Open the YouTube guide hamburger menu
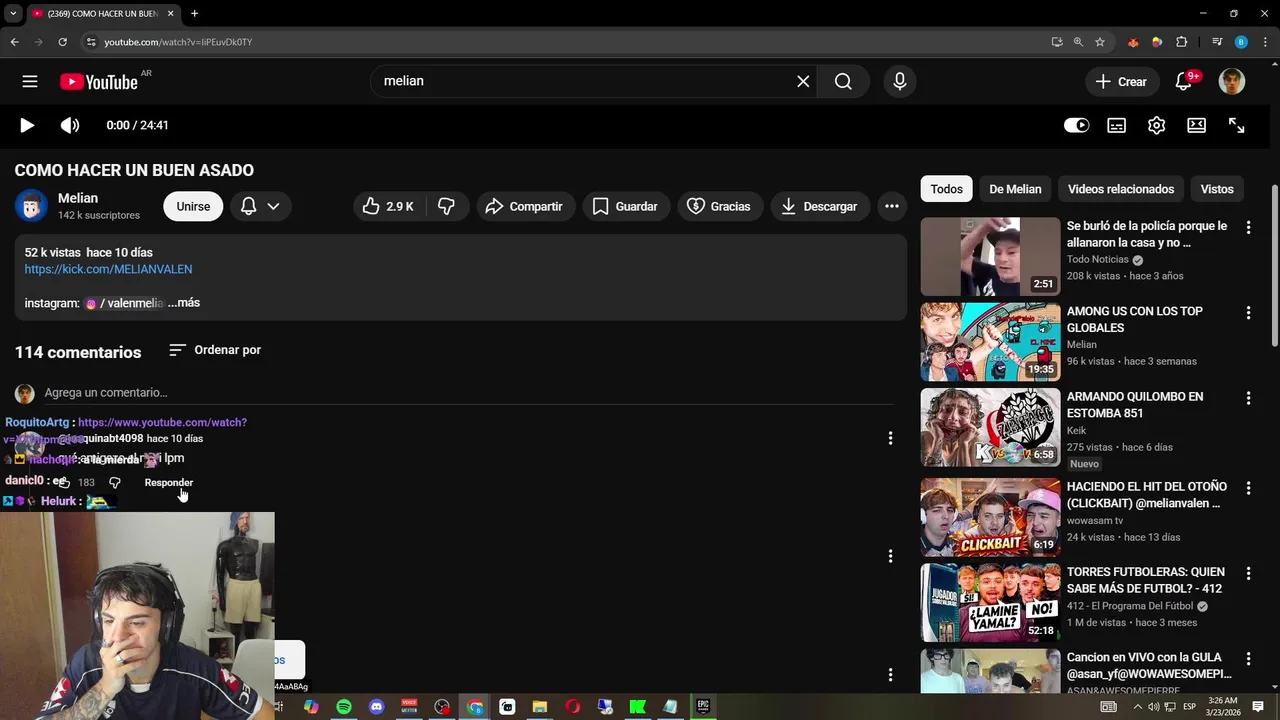The width and height of the screenshot is (1280, 720). coord(30,82)
